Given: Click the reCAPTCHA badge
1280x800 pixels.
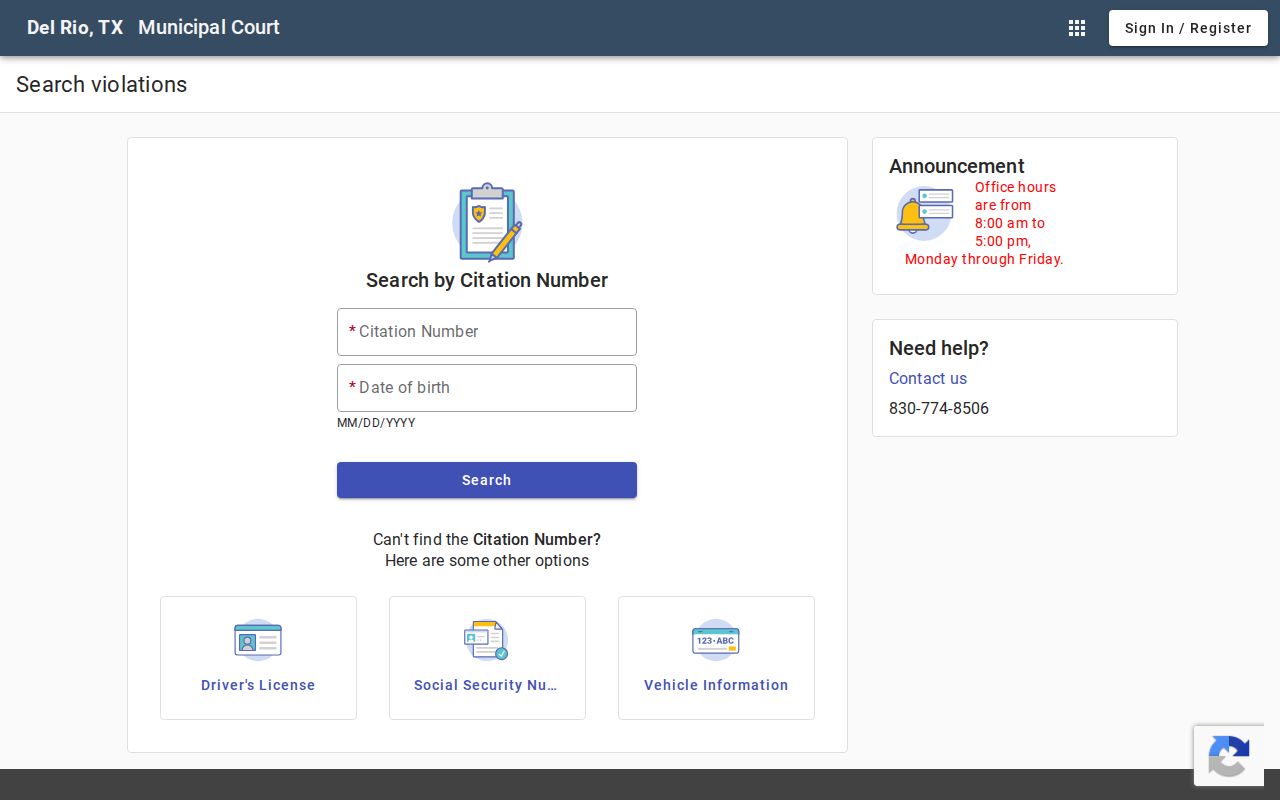Looking at the screenshot, I should tap(1229, 756).
